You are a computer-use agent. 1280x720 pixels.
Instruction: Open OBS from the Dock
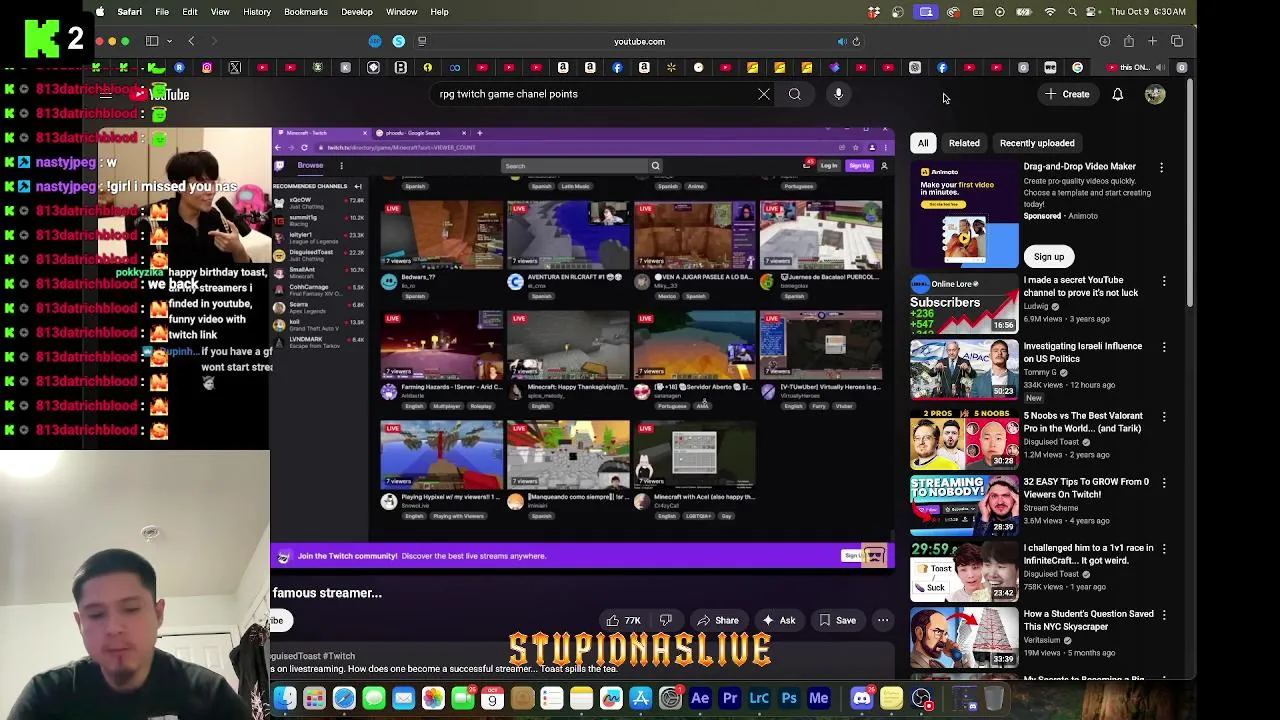click(x=921, y=698)
